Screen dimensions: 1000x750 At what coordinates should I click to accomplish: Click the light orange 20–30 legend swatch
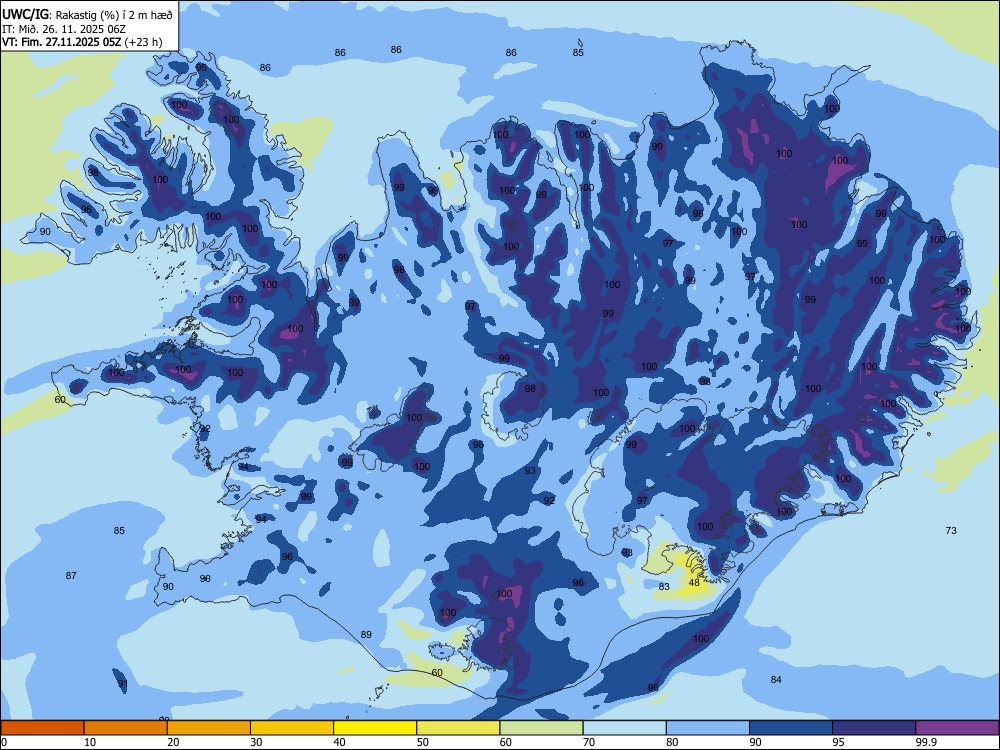[209, 728]
